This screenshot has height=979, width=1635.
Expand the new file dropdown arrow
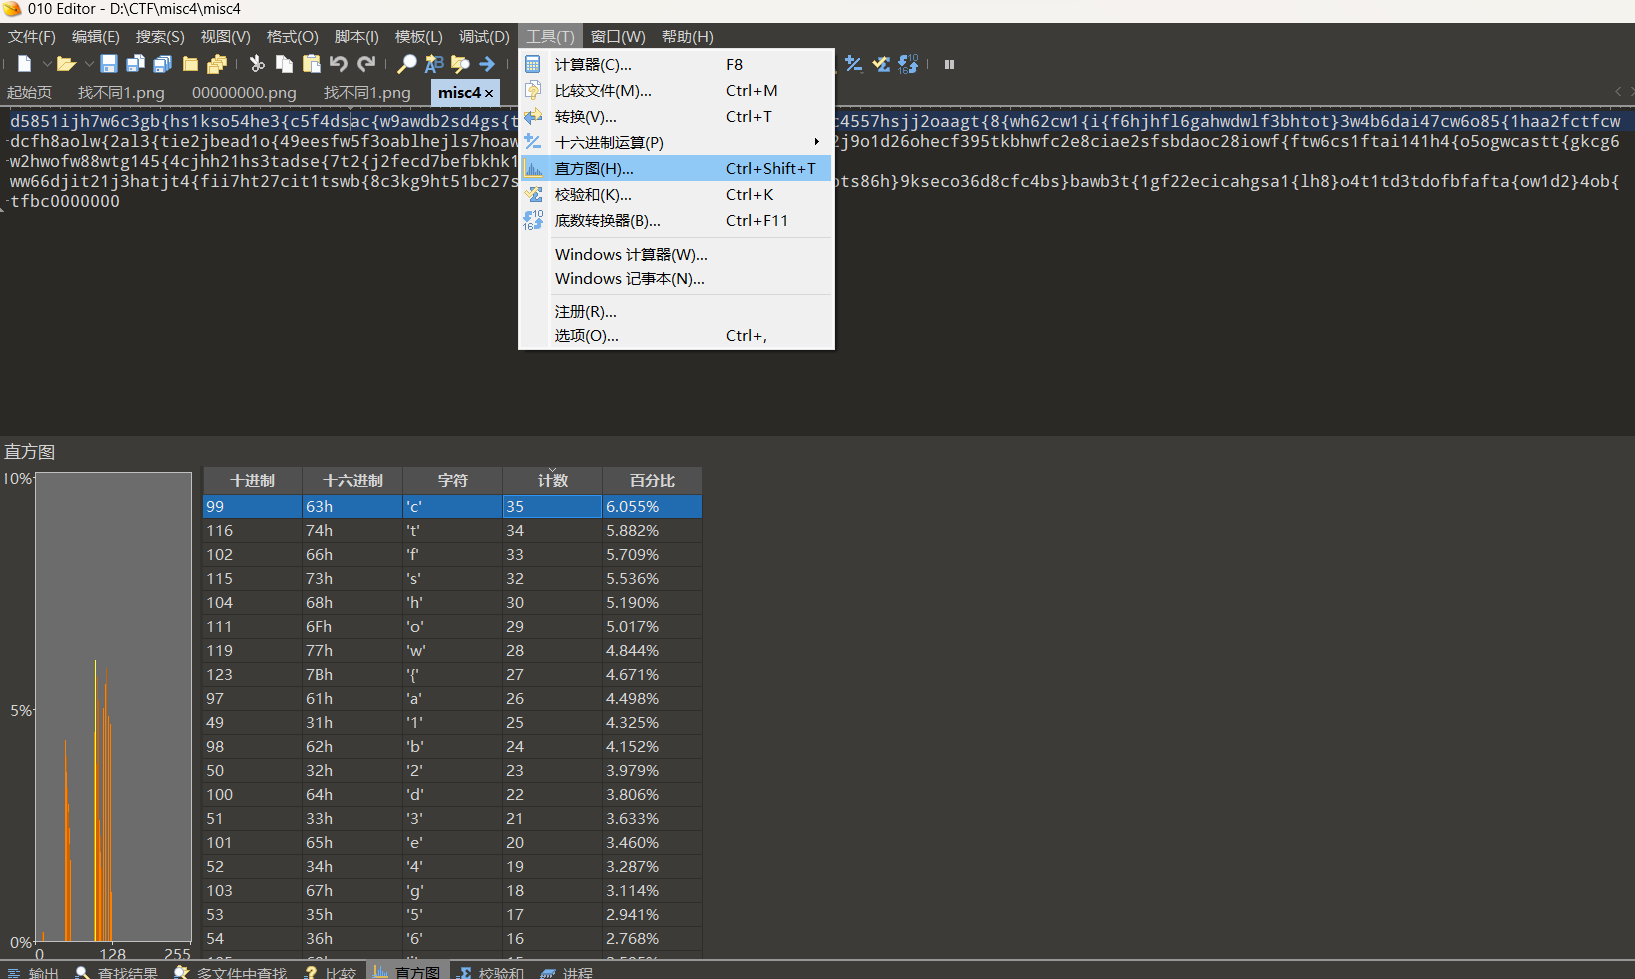click(x=46, y=64)
